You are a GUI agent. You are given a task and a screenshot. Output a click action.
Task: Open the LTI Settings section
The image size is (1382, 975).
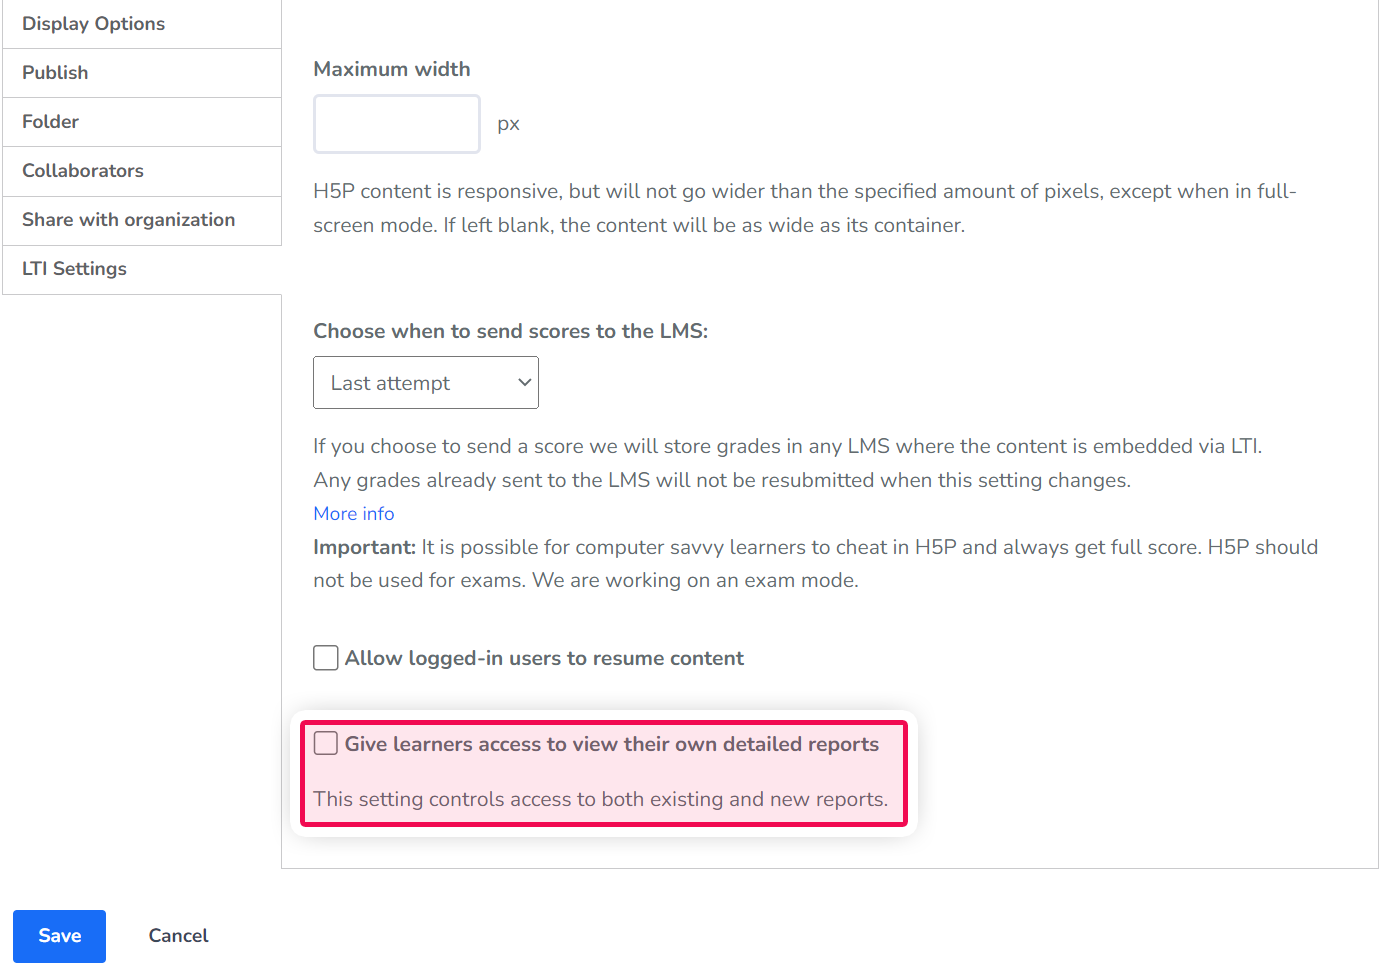coord(73,268)
